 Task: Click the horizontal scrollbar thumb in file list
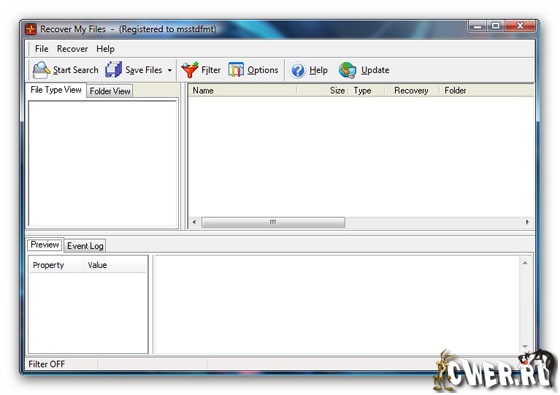click(273, 222)
